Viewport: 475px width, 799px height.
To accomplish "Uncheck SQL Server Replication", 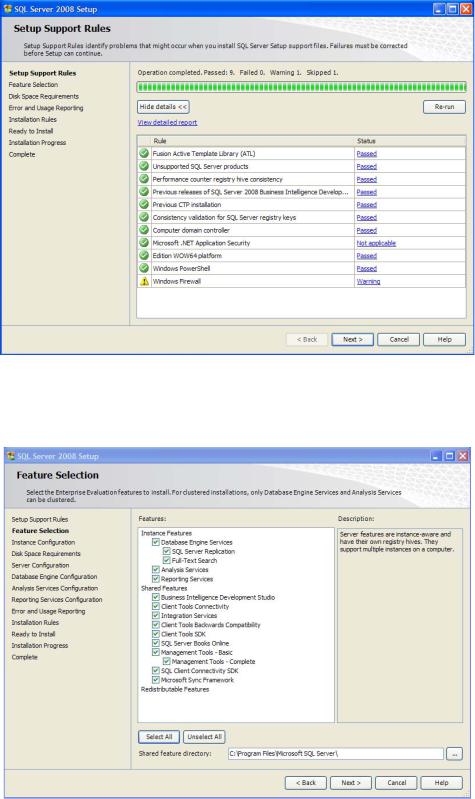I will [167, 551].
